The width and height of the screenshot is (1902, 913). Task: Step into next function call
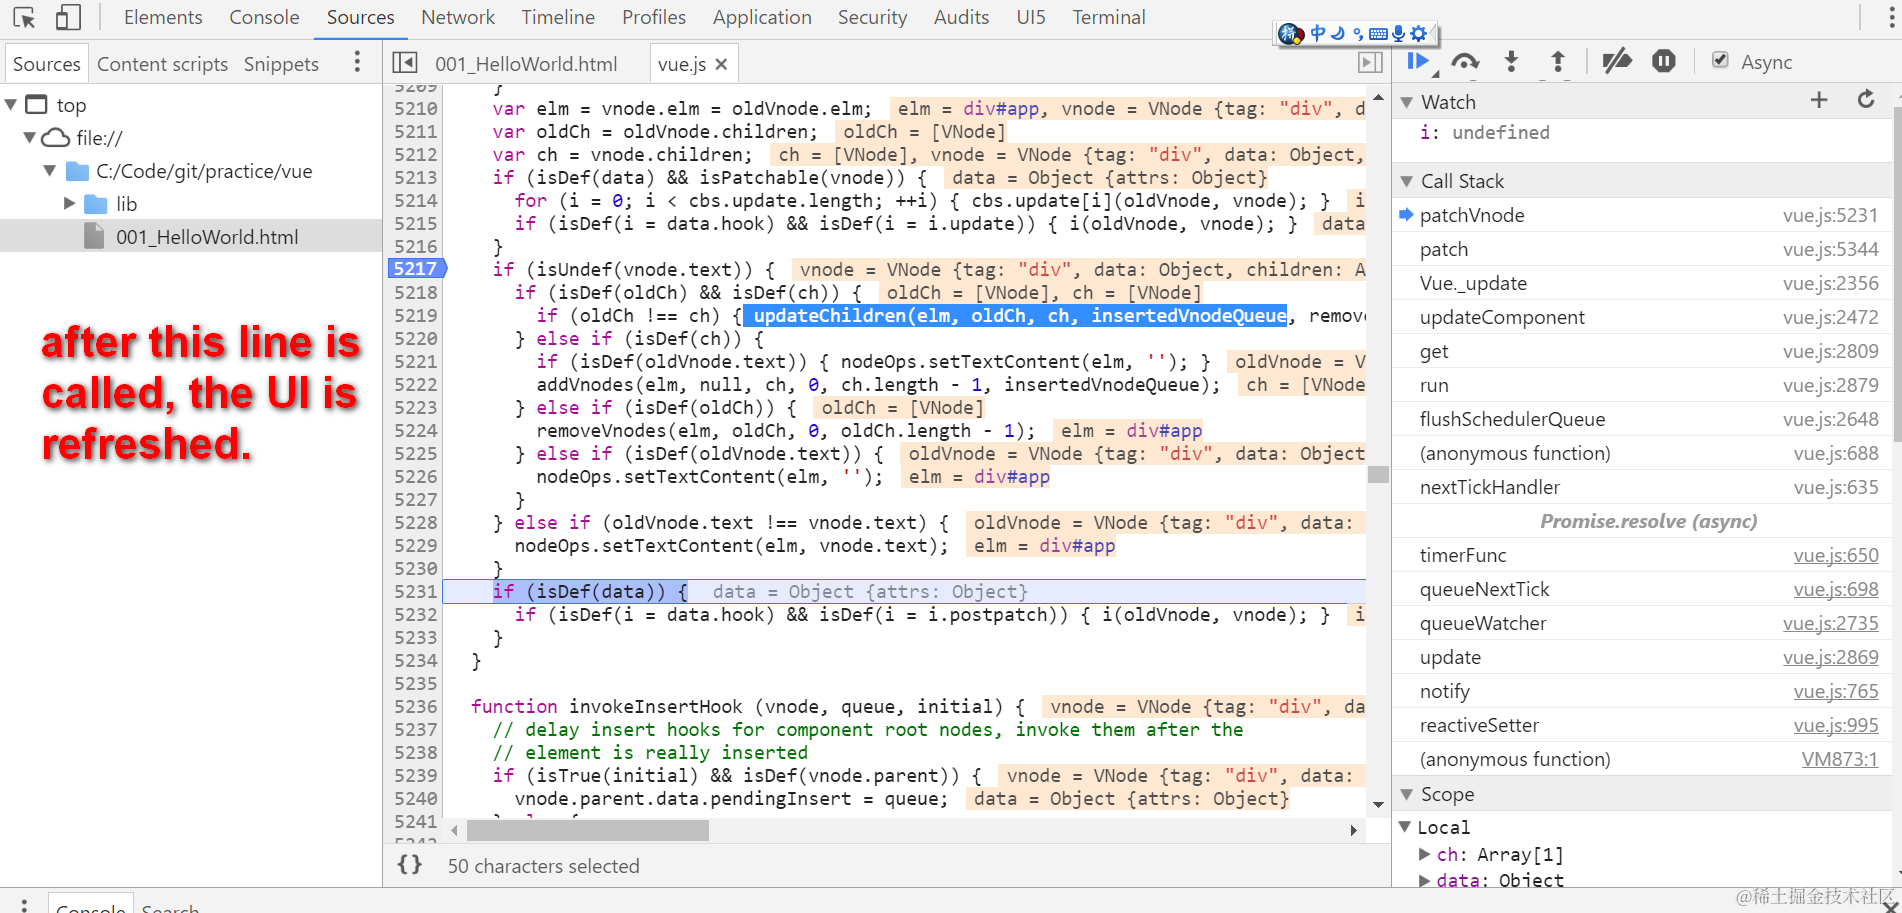click(x=1511, y=62)
